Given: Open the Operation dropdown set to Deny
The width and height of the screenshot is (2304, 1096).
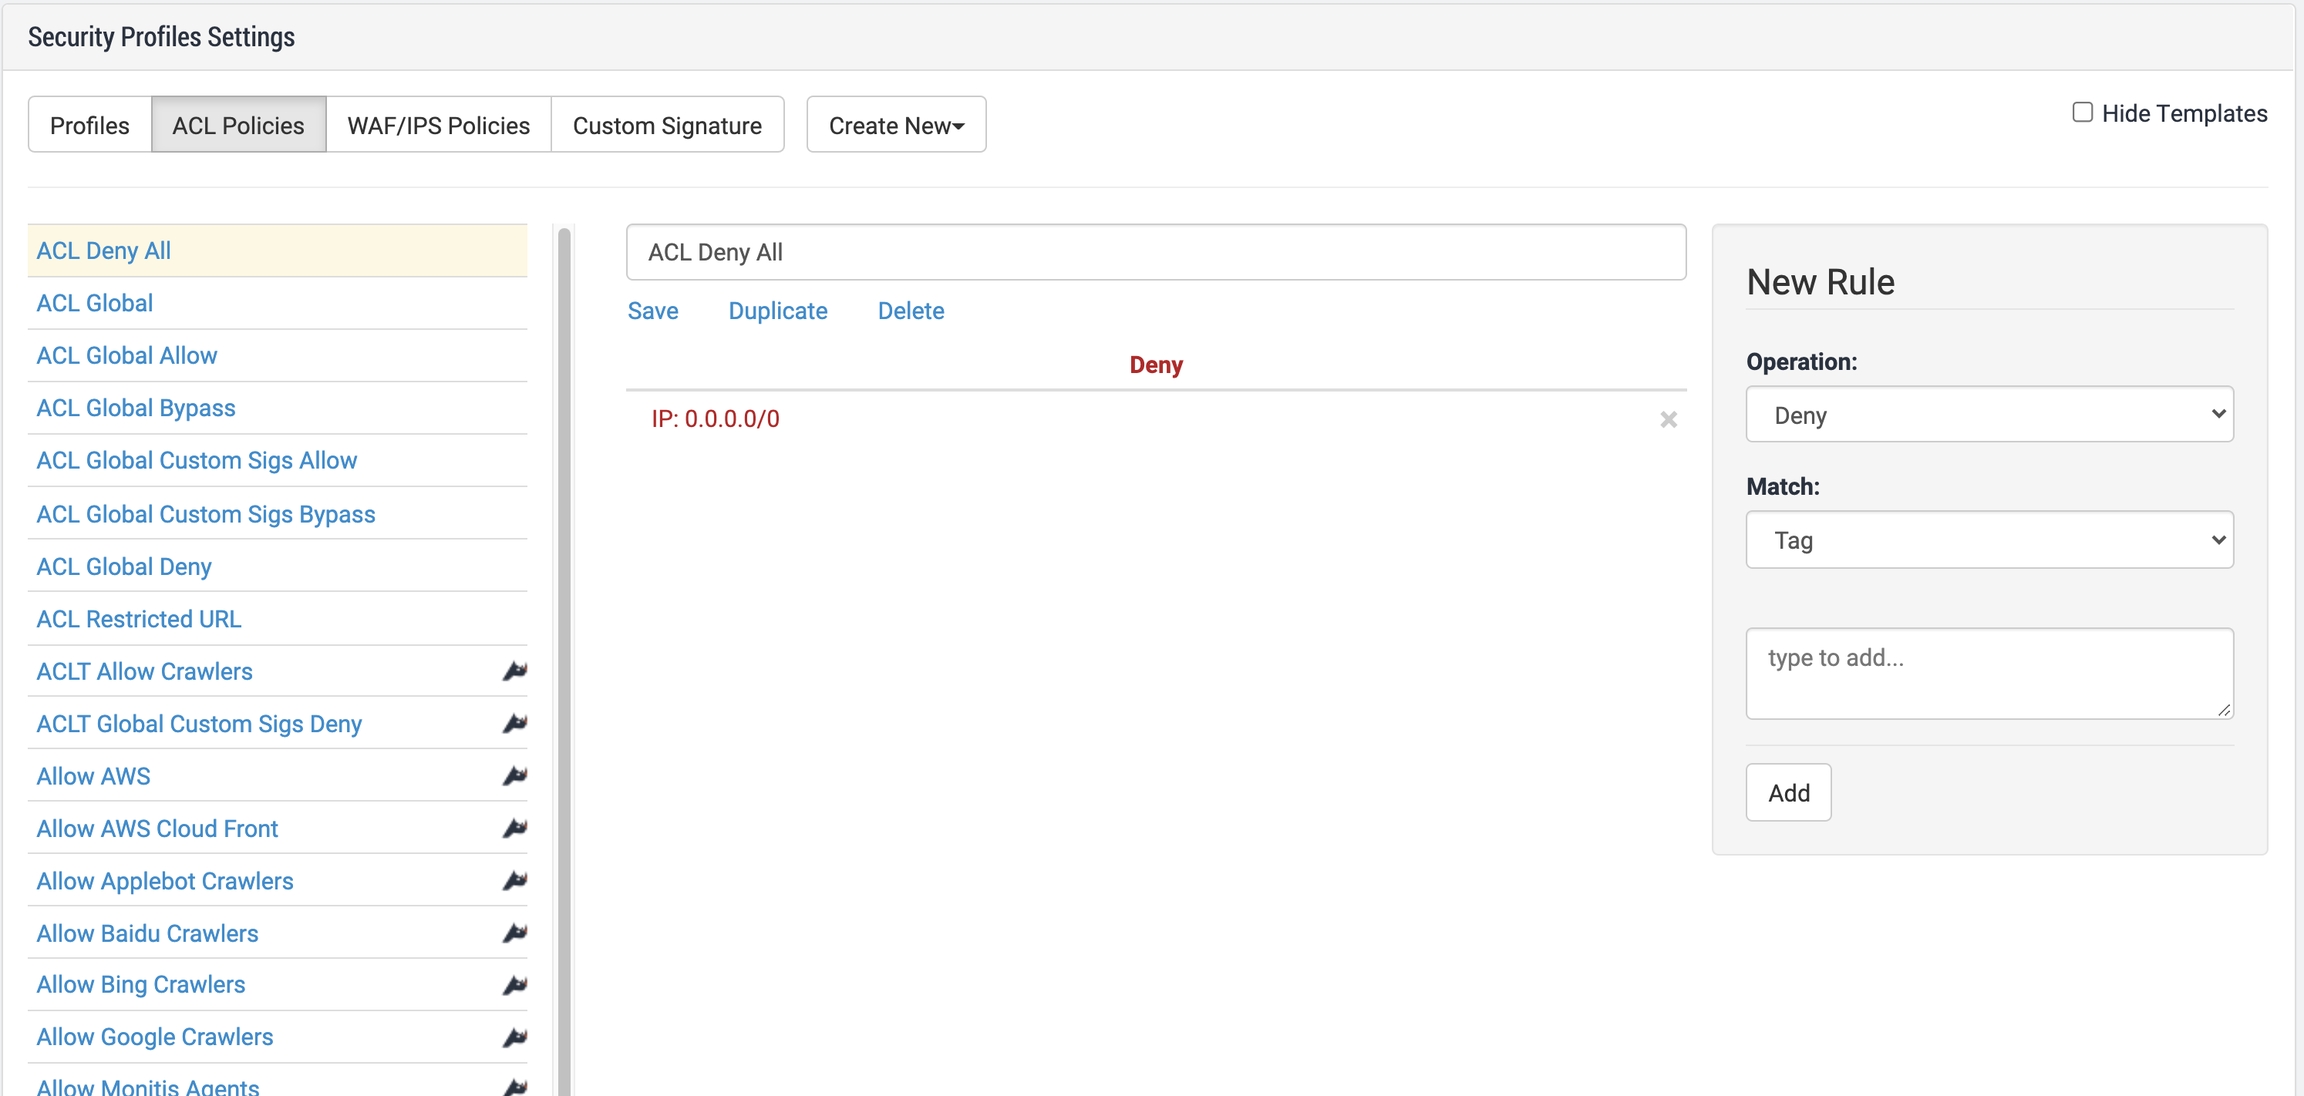Looking at the screenshot, I should tap(1989, 414).
